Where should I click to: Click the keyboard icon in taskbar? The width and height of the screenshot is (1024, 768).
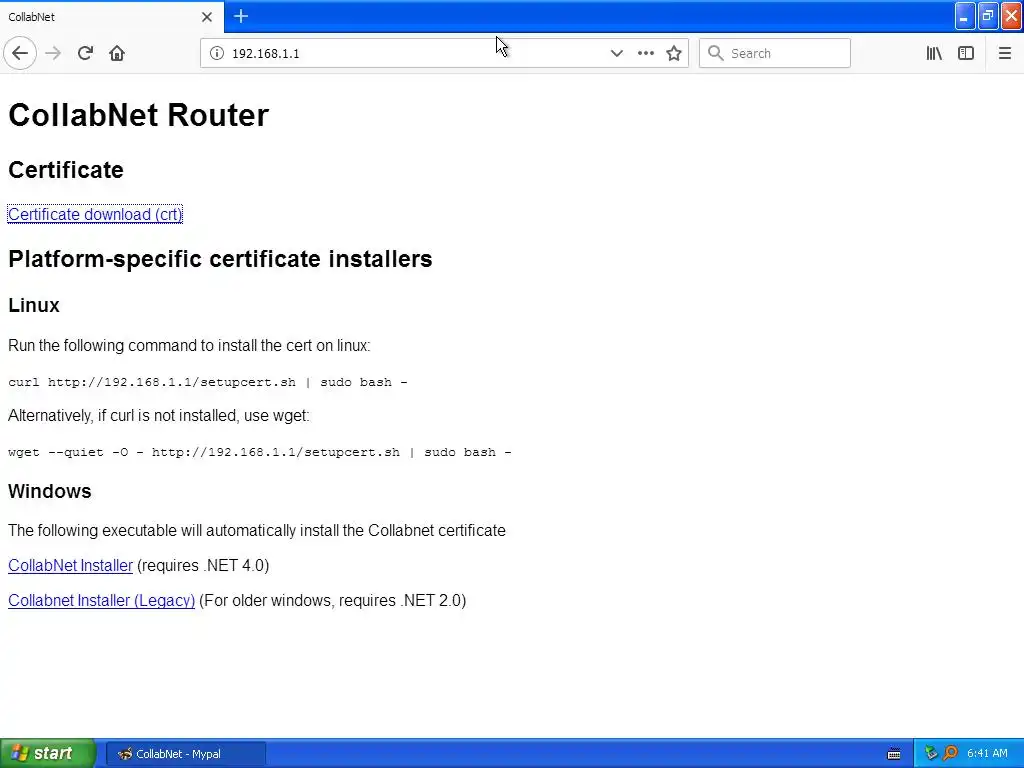tap(894, 754)
